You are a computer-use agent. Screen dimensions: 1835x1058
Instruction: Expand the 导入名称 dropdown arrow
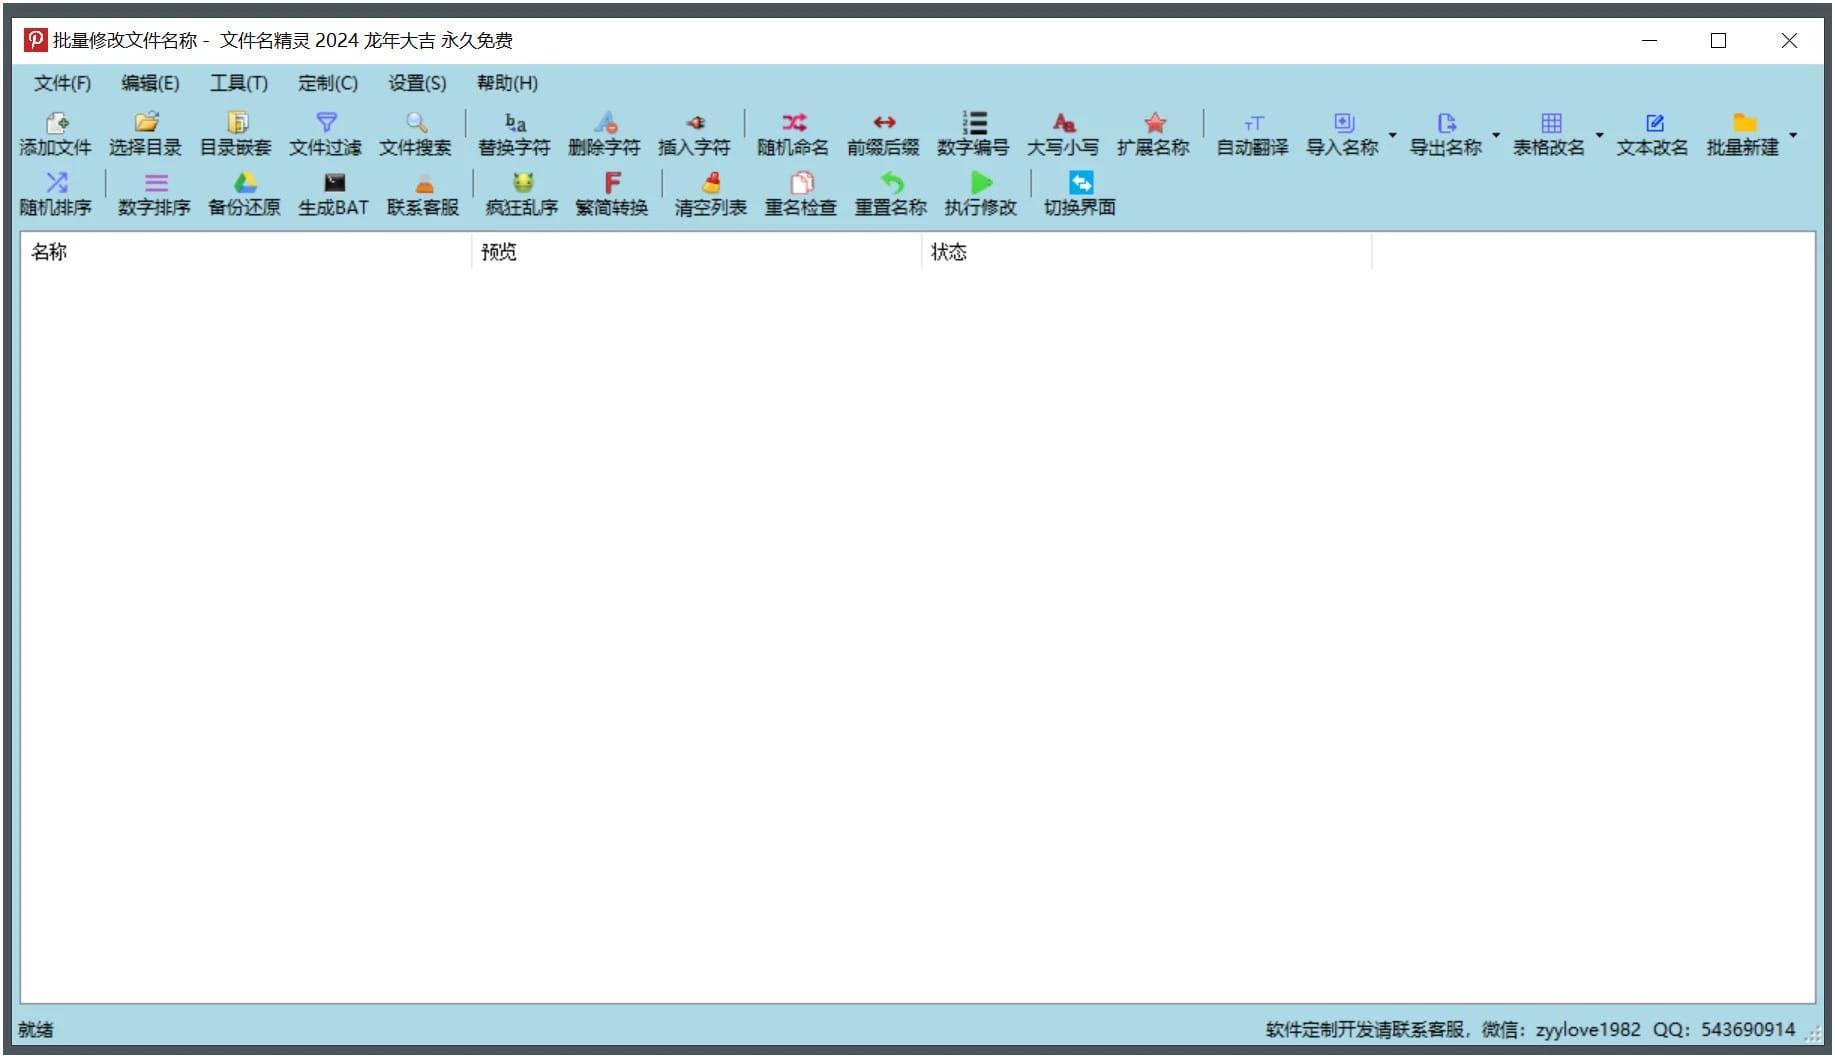click(1393, 135)
